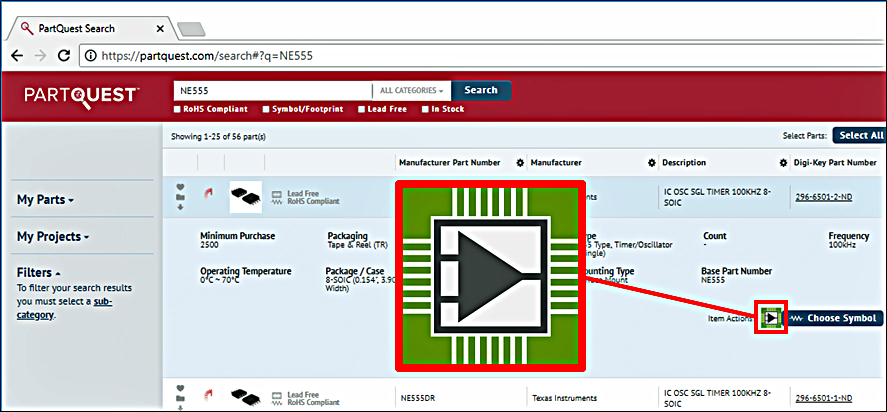Click the PartQuest logo
The height and width of the screenshot is (412, 887).
pos(81,96)
